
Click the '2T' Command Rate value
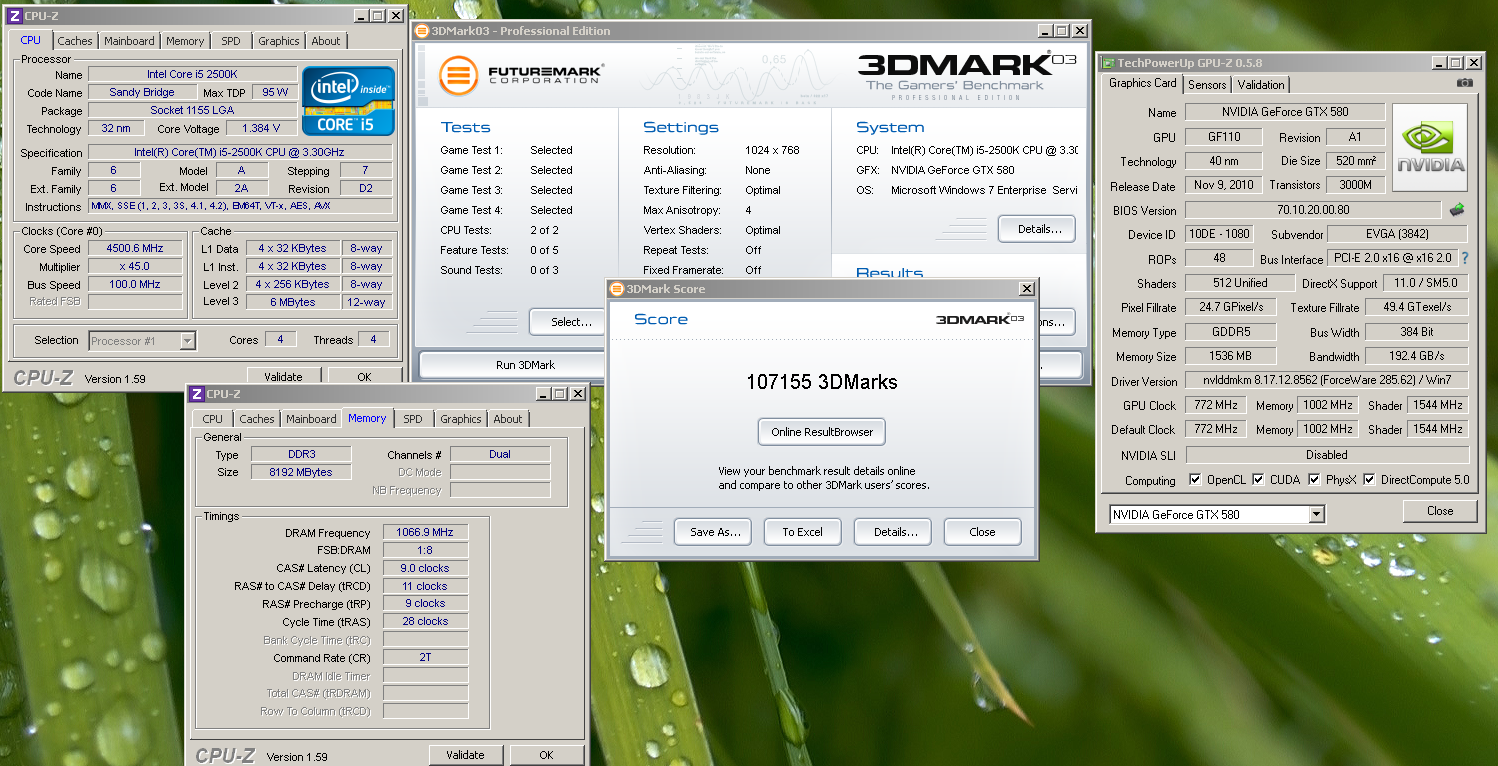425,658
